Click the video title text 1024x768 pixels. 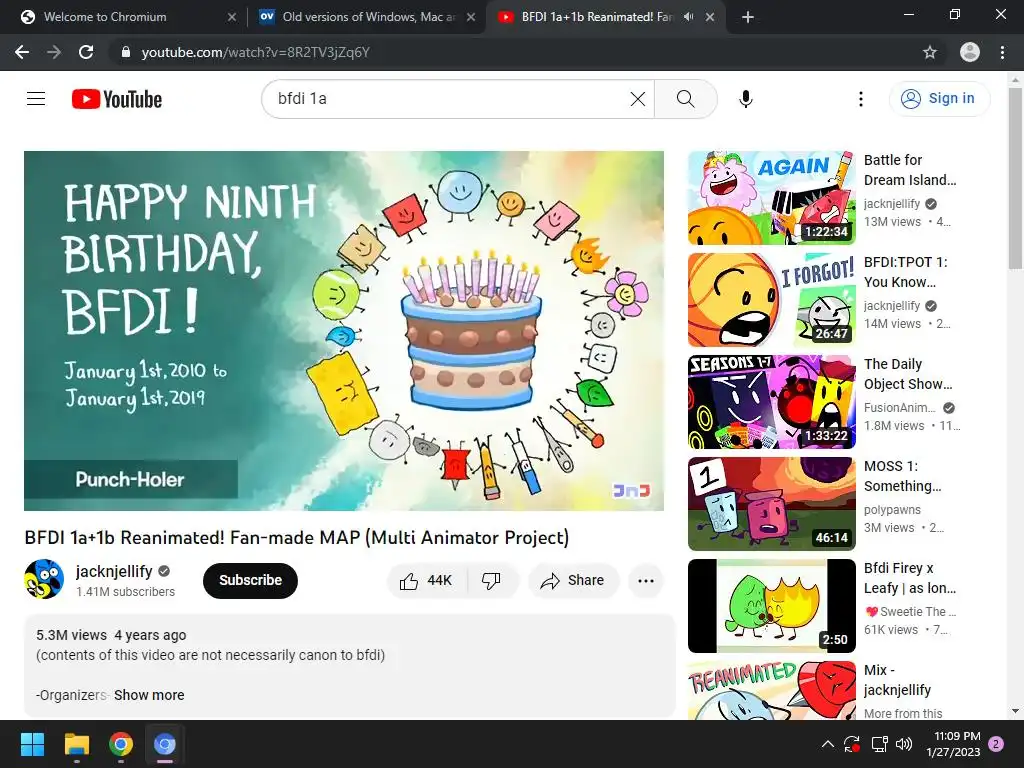(296, 537)
